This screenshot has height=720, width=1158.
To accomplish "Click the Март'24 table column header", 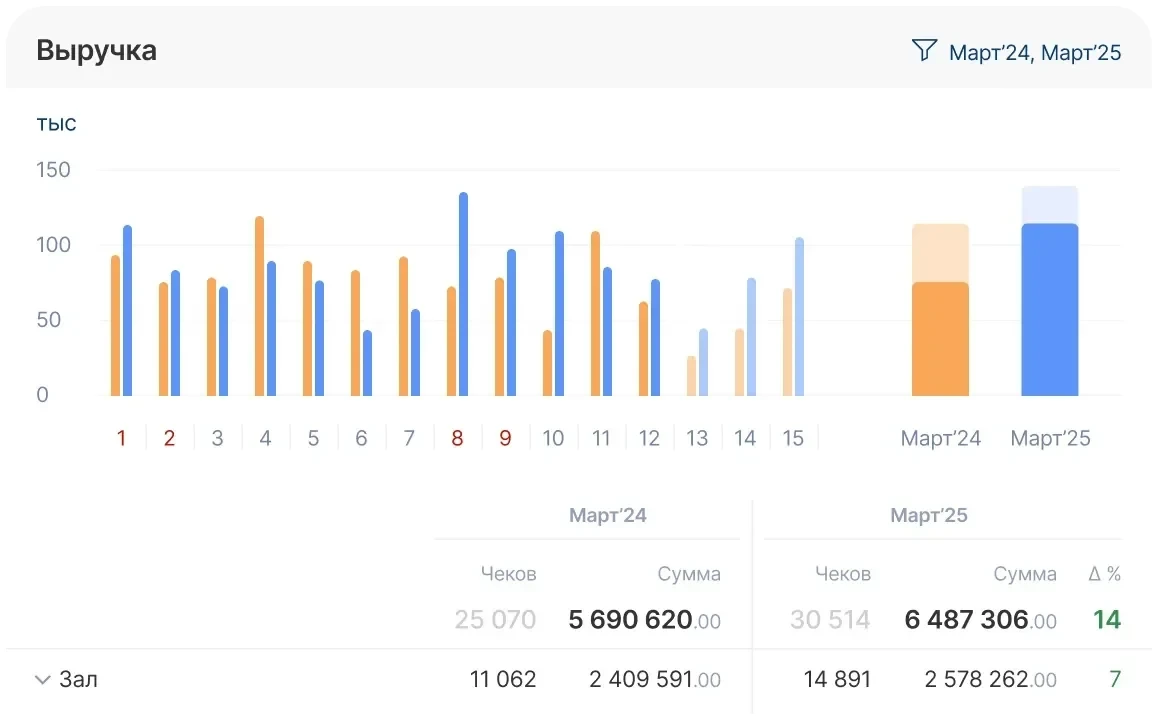I will point(607,516).
